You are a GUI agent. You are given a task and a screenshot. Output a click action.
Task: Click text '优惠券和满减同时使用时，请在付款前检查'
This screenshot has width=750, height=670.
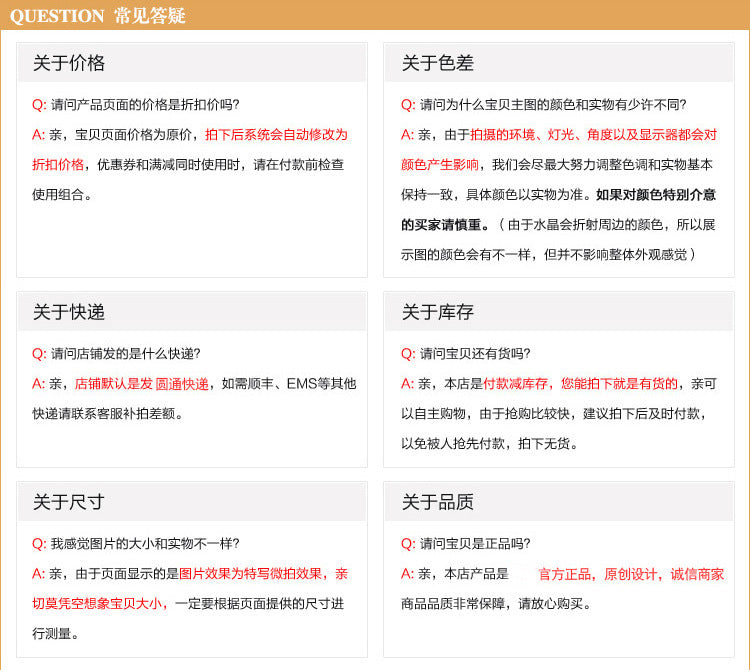click(x=221, y=165)
